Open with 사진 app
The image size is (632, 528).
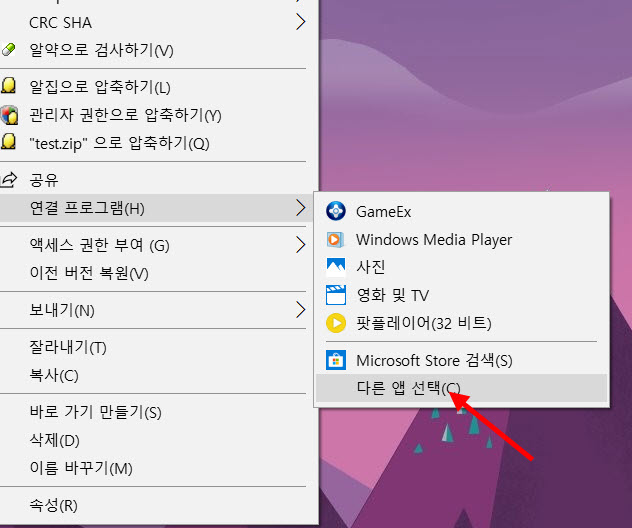pyautogui.click(x=462, y=267)
